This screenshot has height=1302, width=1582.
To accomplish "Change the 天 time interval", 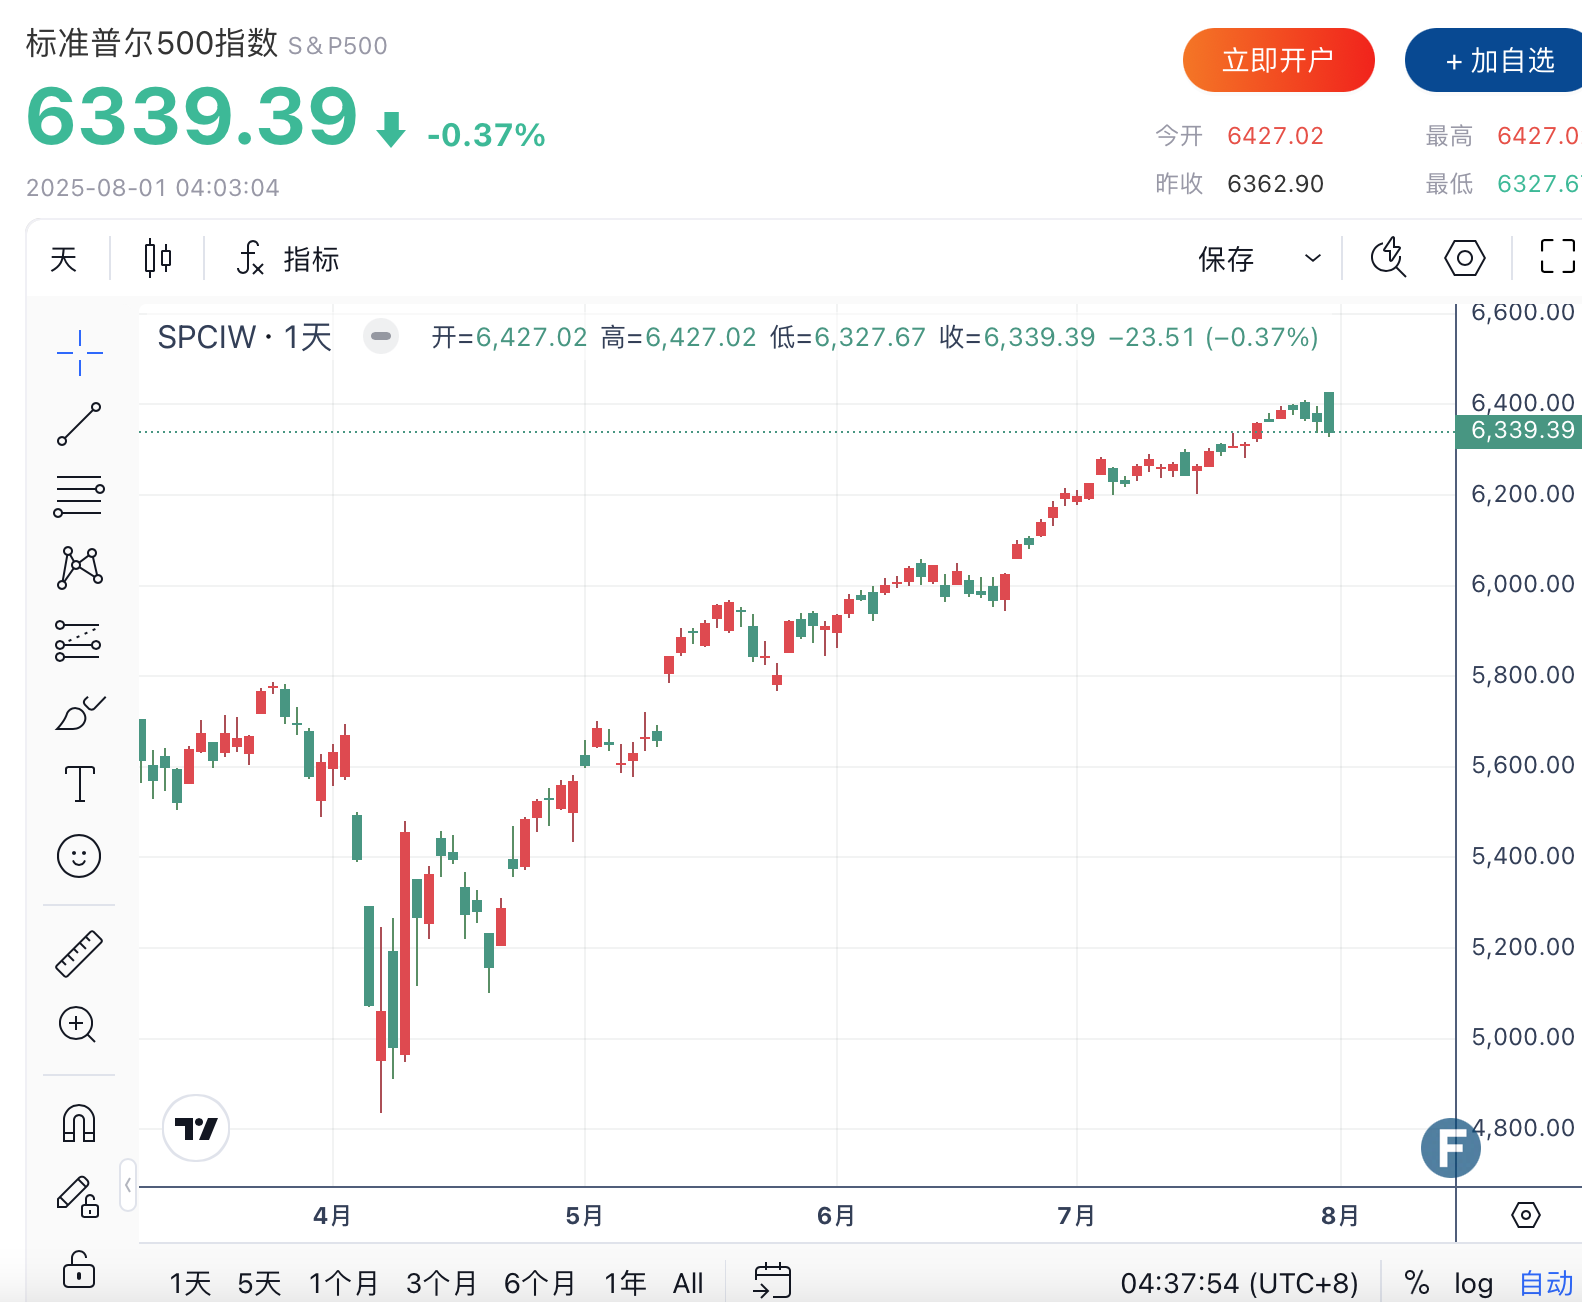I will (64, 259).
